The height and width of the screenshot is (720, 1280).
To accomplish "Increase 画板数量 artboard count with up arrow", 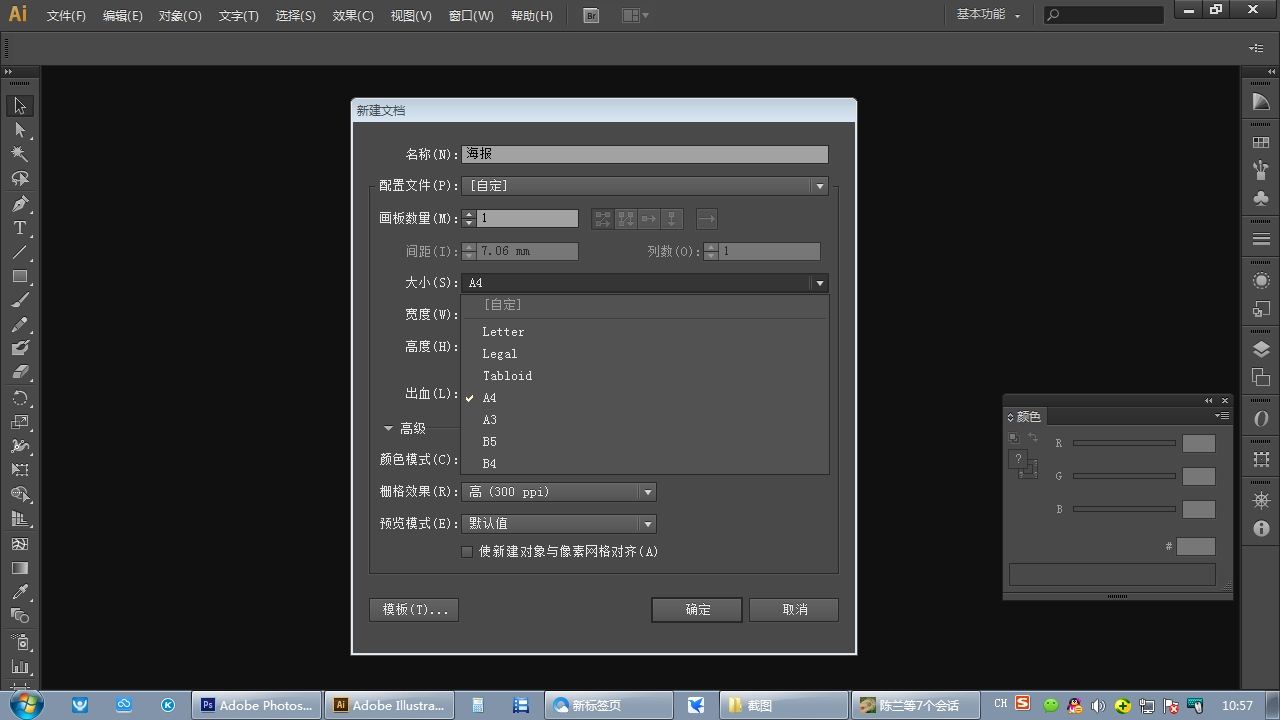I will 468,214.
